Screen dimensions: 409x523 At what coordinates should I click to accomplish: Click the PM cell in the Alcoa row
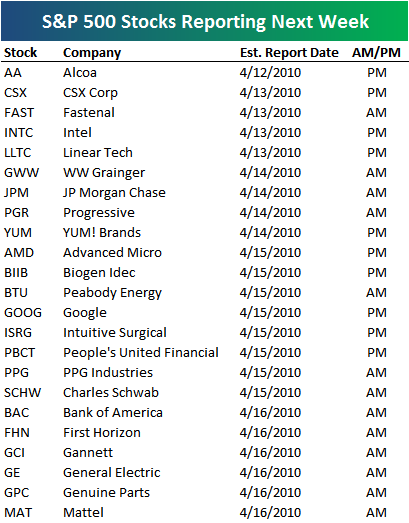pos(377,73)
